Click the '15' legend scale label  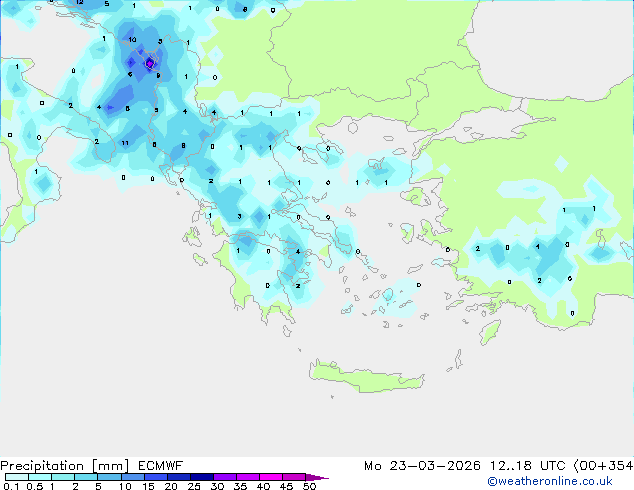(x=148, y=486)
